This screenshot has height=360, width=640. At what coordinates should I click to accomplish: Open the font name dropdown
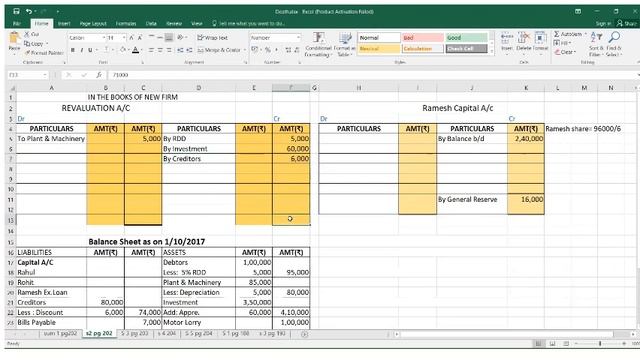coord(104,38)
